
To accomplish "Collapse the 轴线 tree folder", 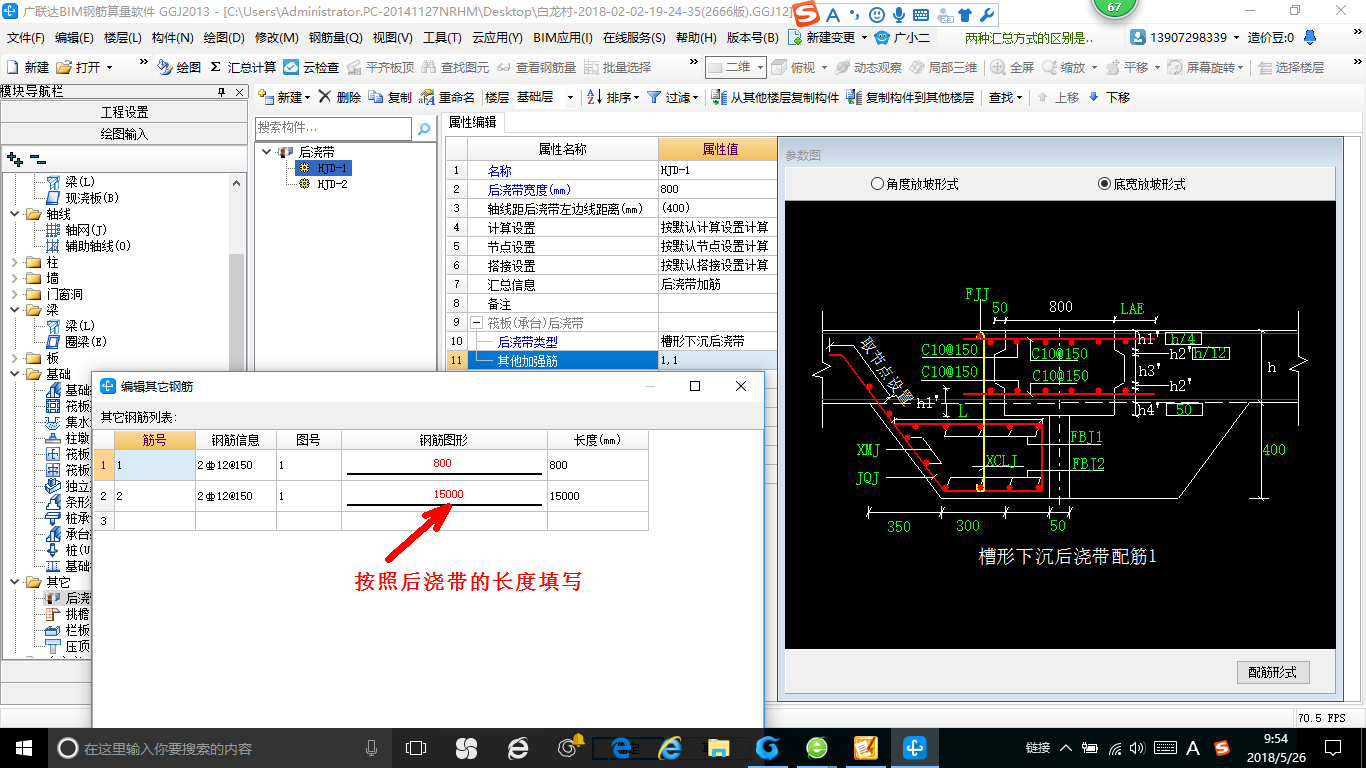I will (x=15, y=214).
